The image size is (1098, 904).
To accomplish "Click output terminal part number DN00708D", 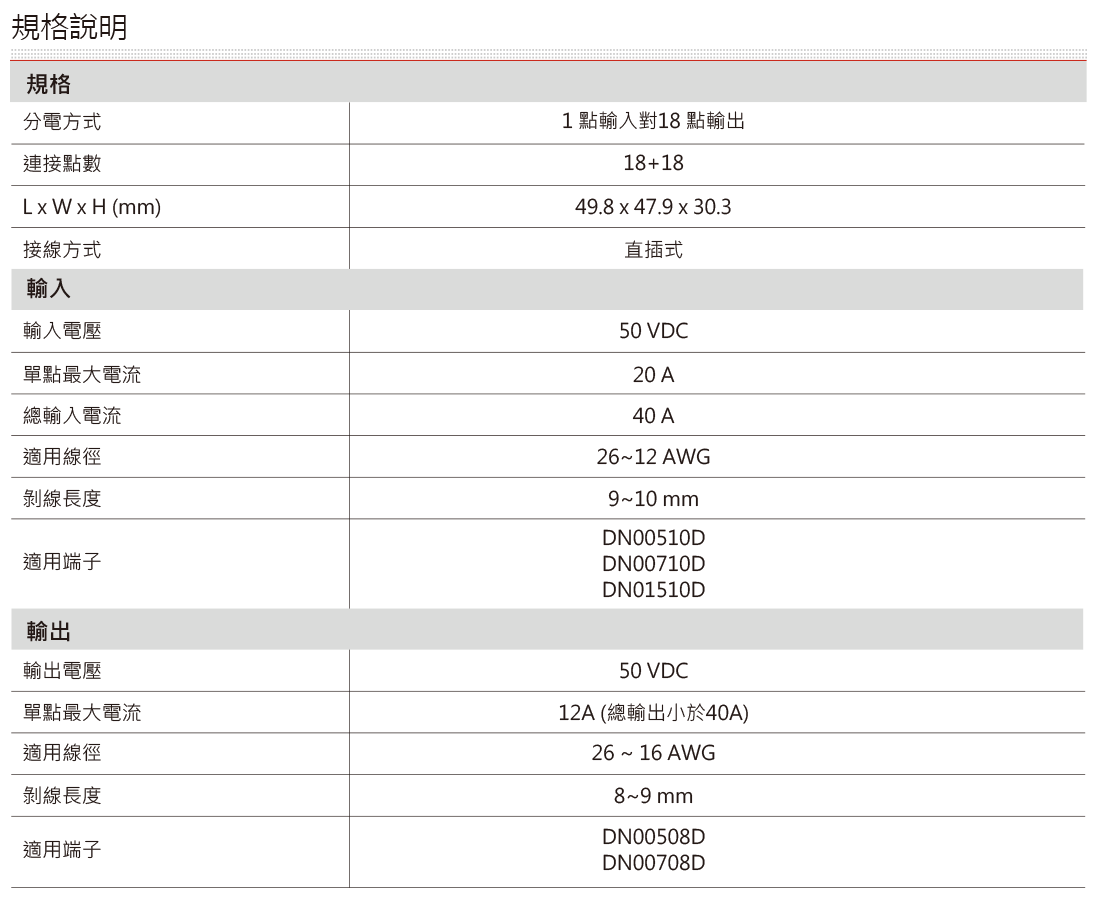I will tap(653, 862).
